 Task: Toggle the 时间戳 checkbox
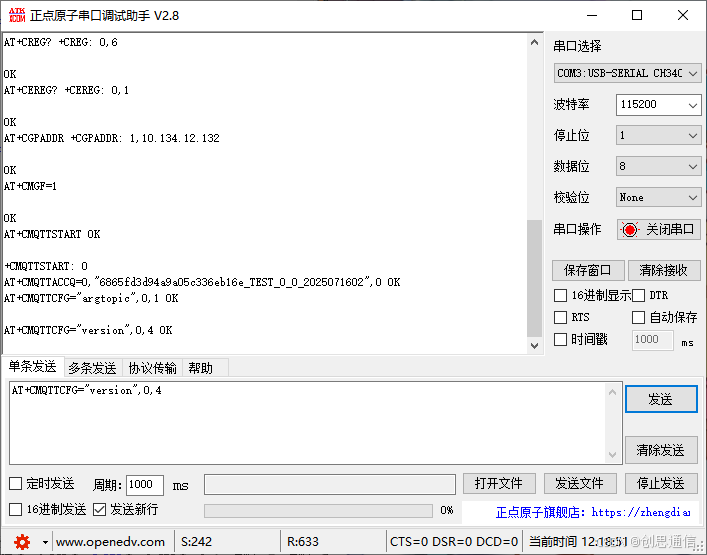(560, 339)
